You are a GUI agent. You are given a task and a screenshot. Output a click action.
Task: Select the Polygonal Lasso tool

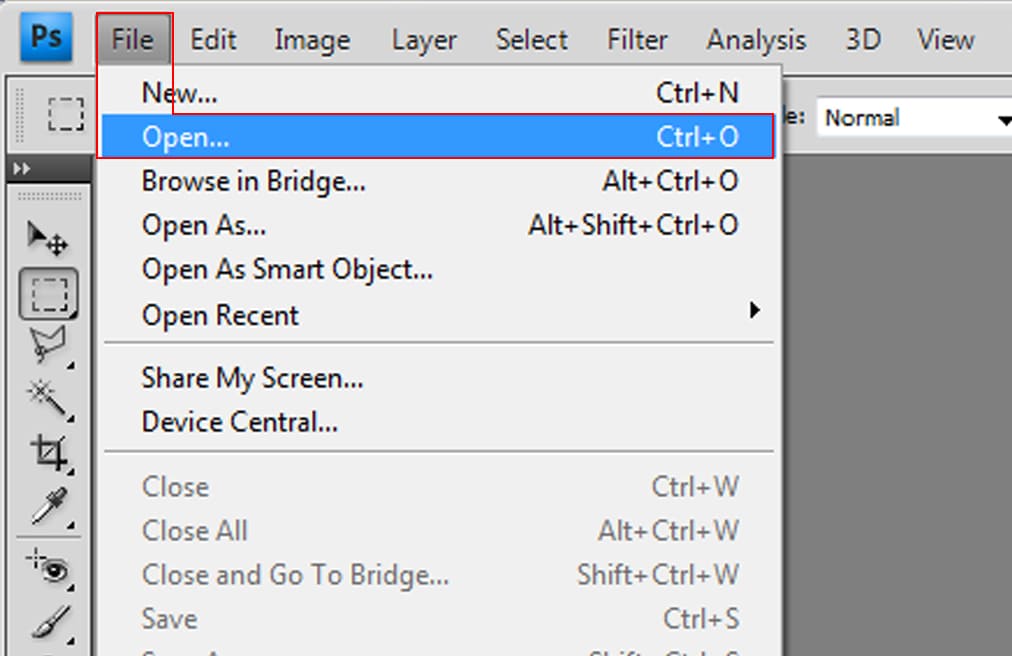point(47,346)
